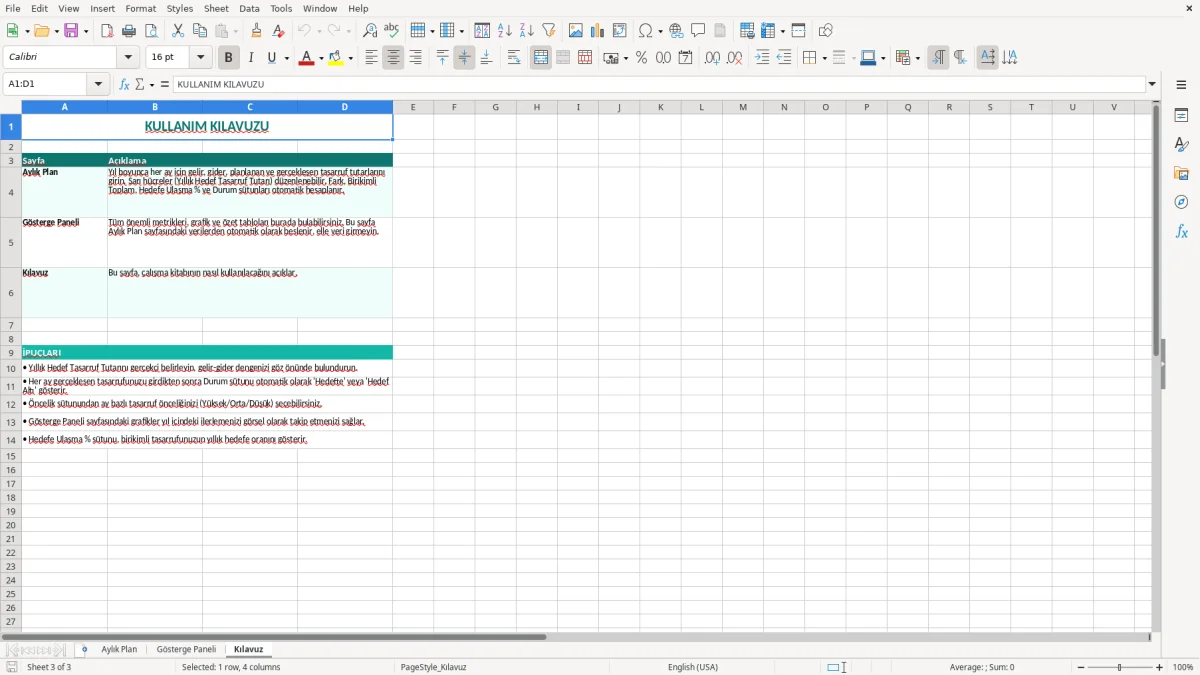
Task: Click the Copy icon
Action: point(200,31)
